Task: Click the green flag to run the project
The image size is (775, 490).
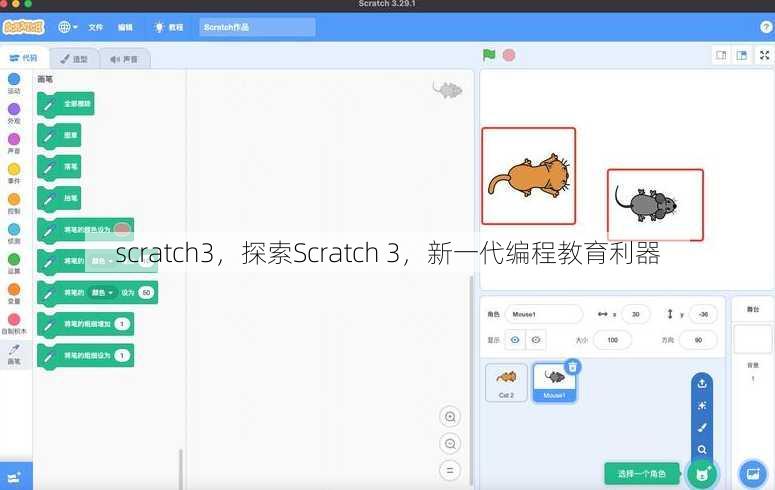Action: pos(489,55)
